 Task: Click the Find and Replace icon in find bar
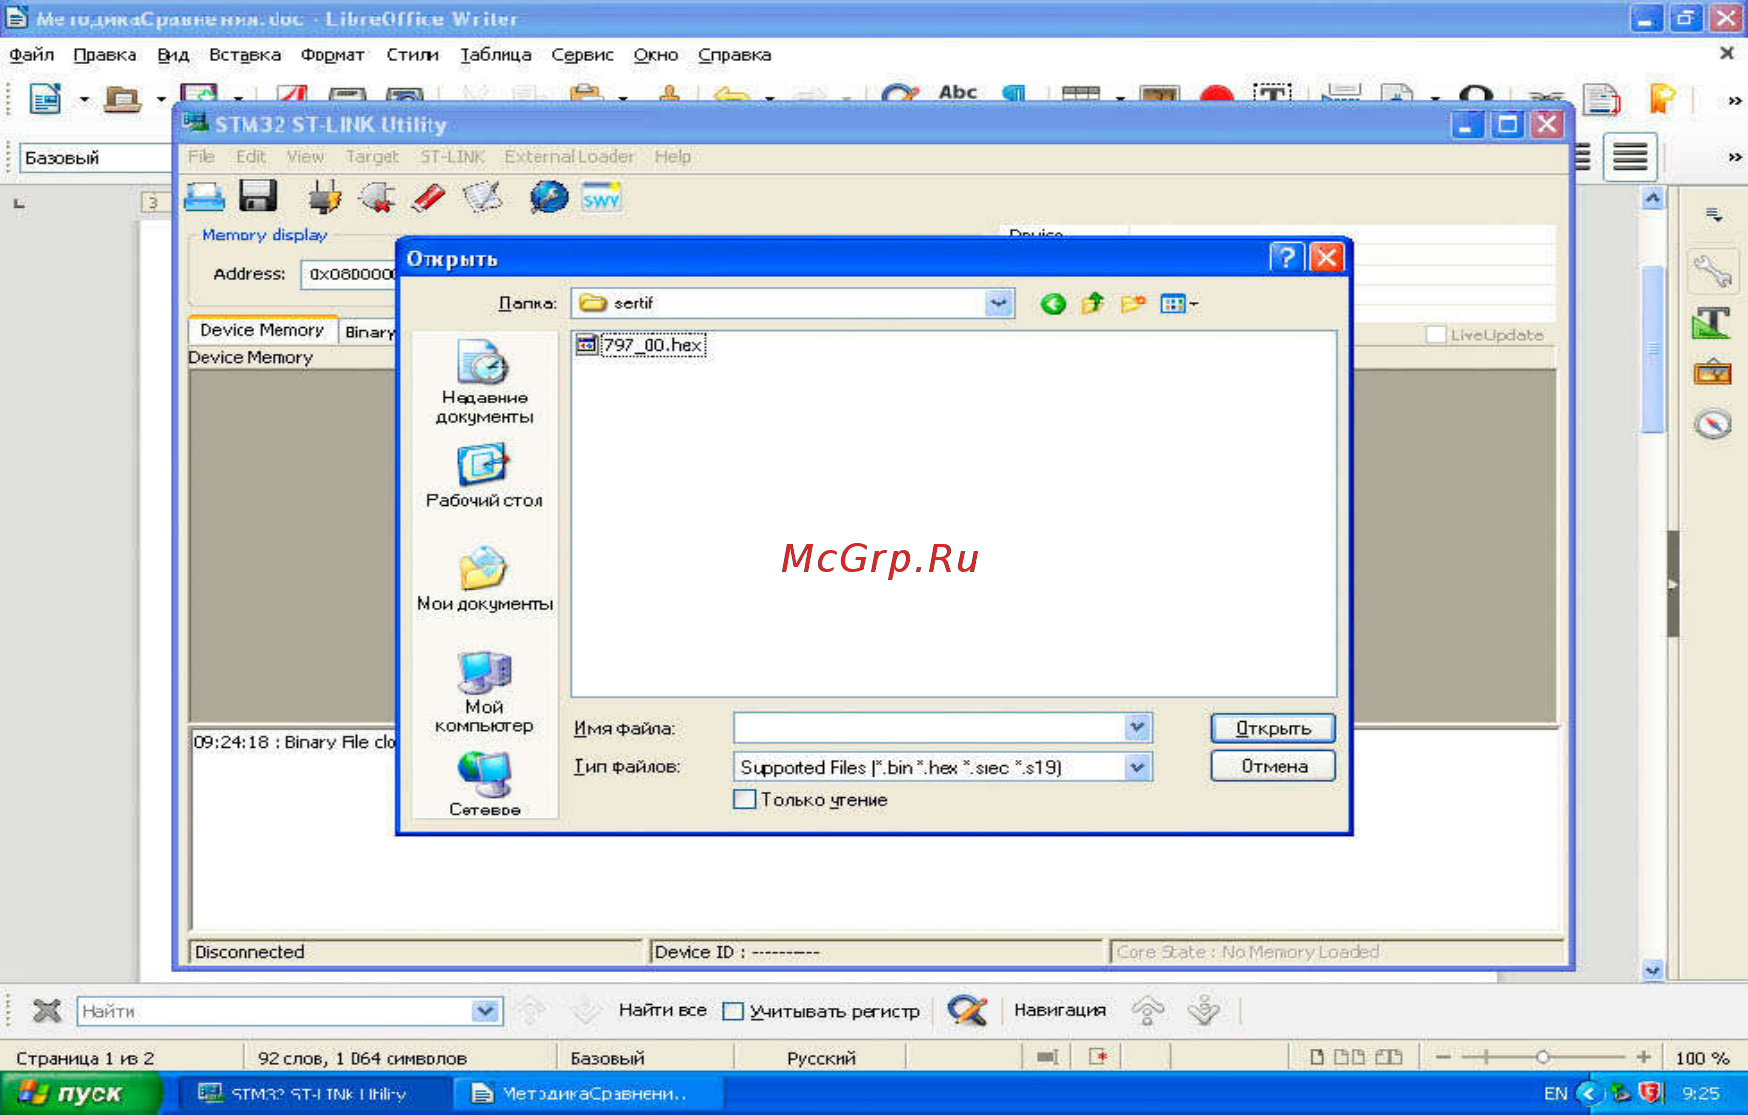pyautogui.click(x=967, y=1010)
